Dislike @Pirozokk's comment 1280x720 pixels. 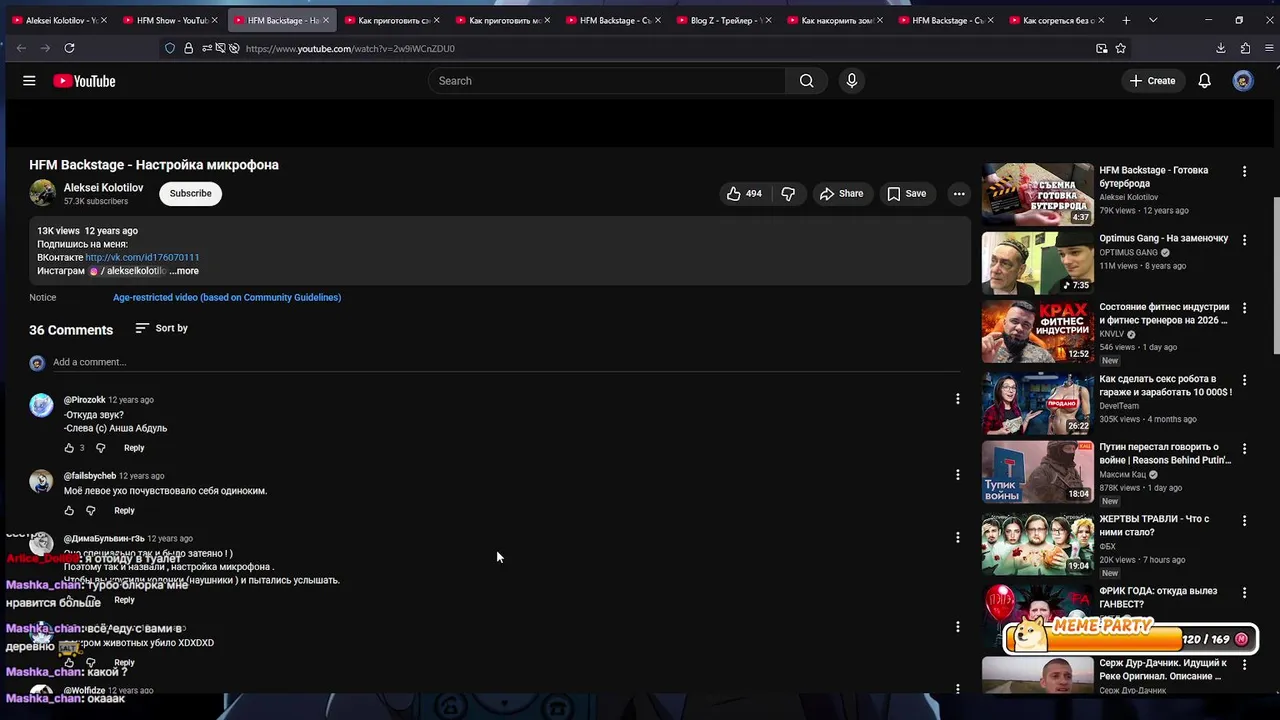[100, 448]
